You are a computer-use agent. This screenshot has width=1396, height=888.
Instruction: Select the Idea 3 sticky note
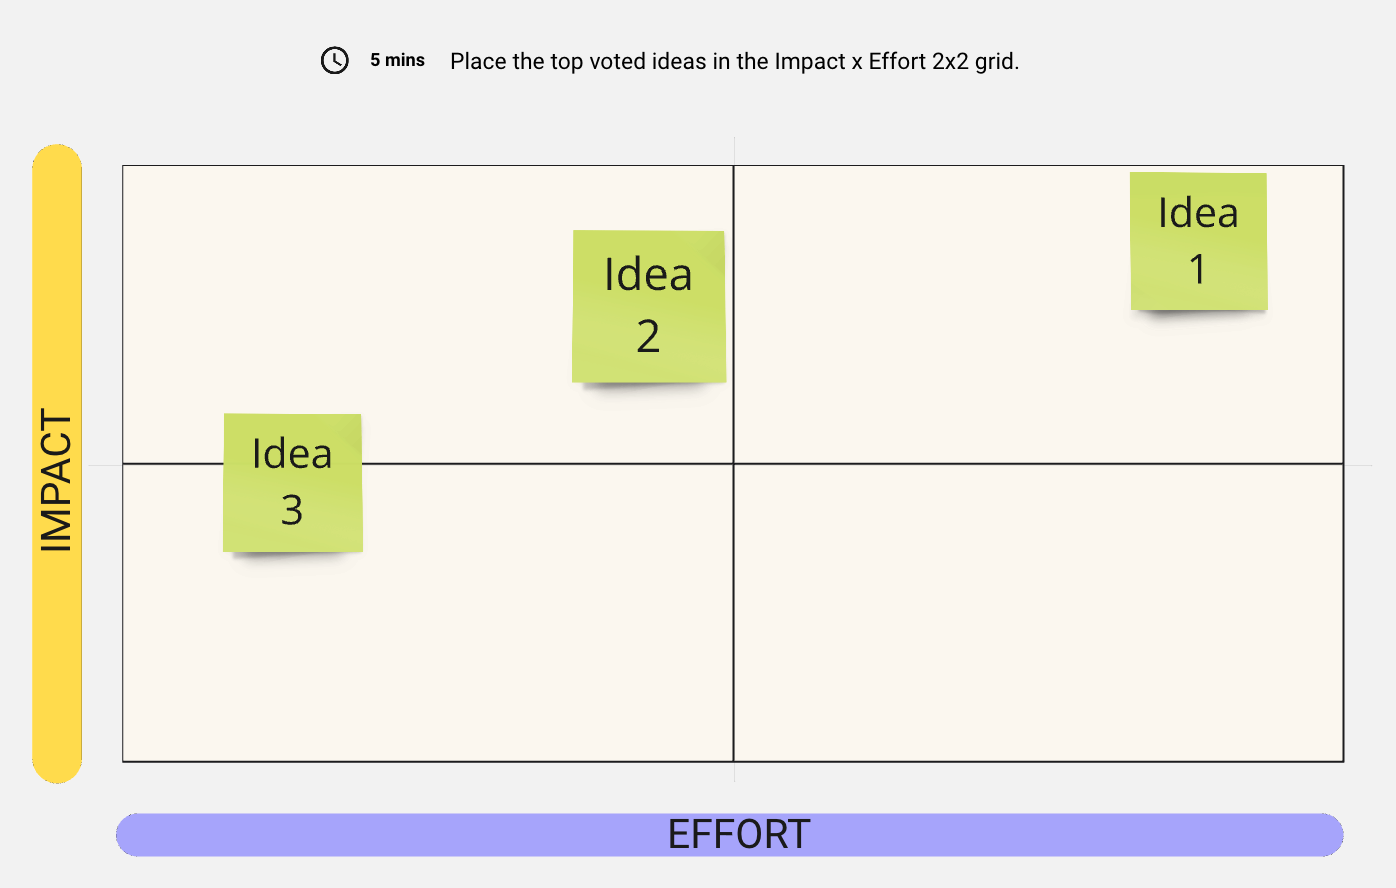292,482
